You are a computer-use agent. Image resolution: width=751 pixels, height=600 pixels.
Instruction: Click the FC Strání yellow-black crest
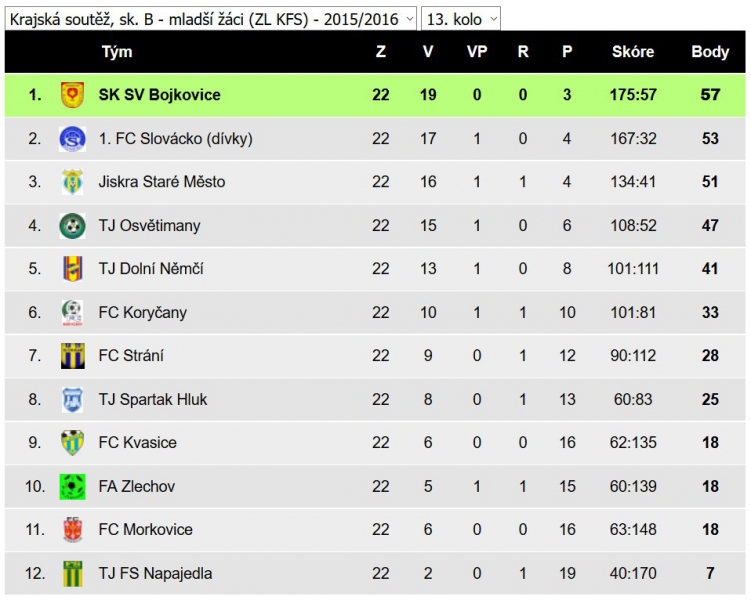point(72,356)
